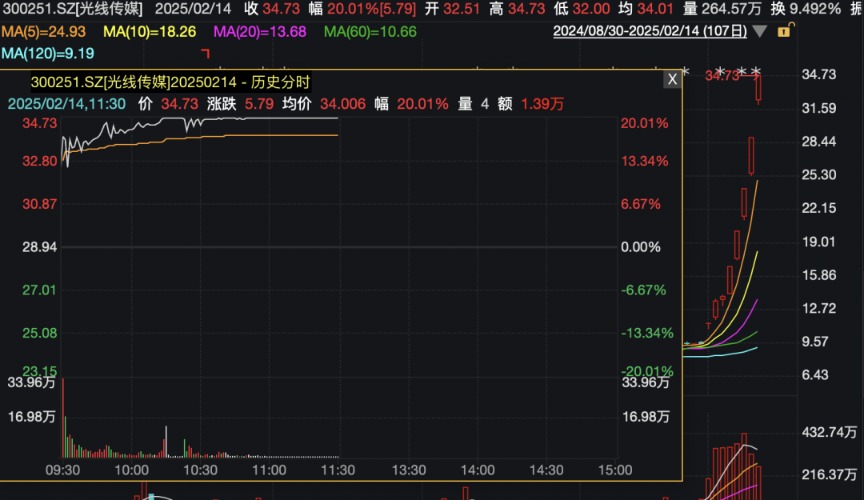Click the 20.01% top percent label
This screenshot has width=864, height=500.
644,123
